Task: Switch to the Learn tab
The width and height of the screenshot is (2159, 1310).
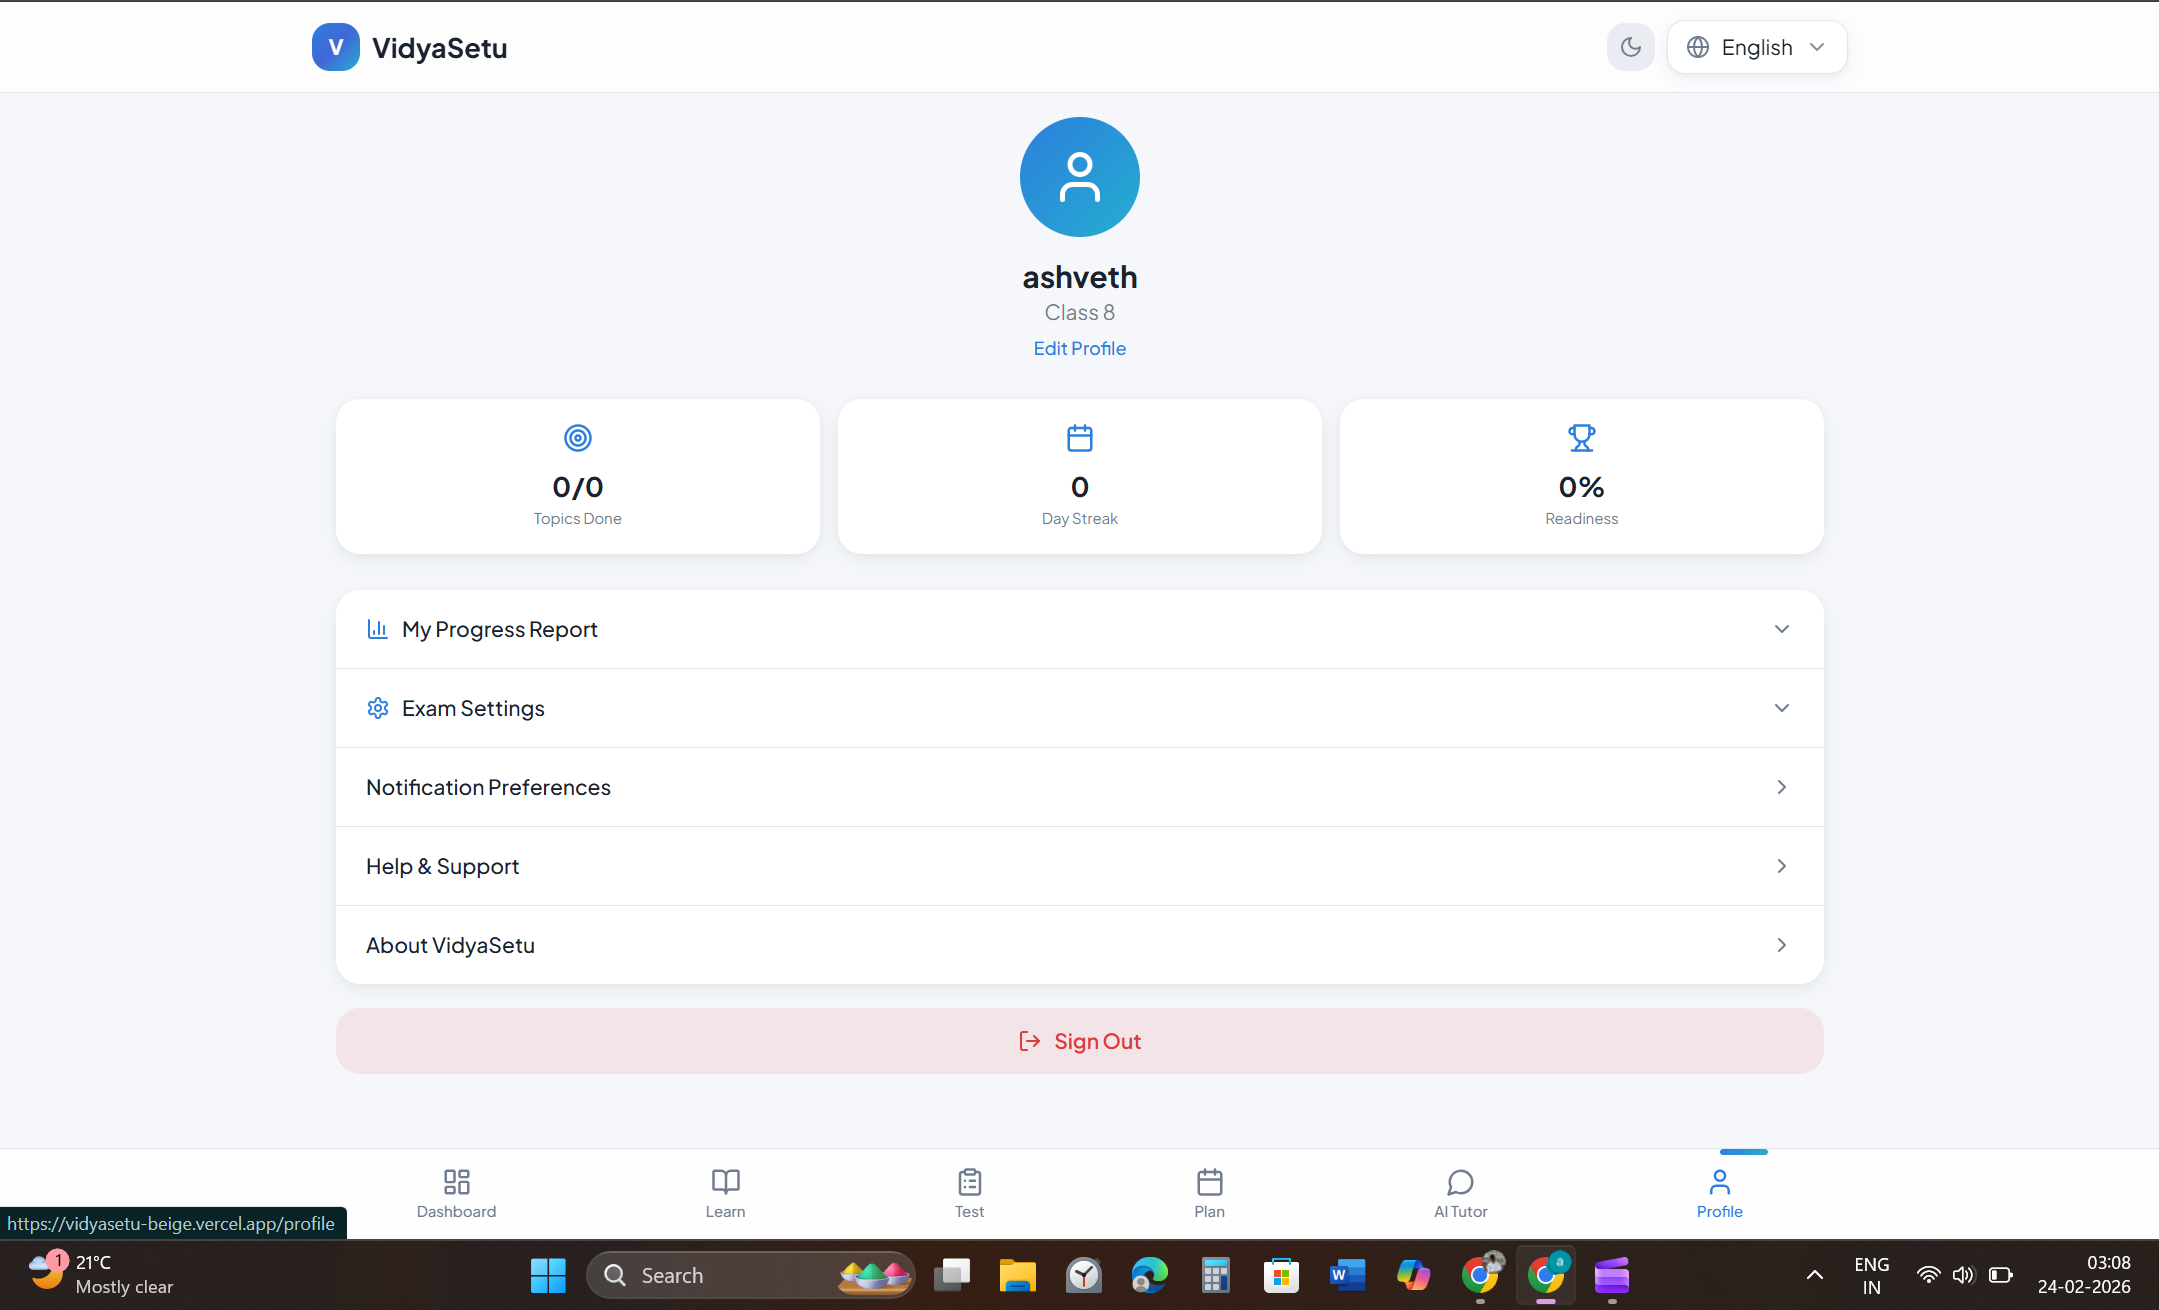Action: coord(725,1194)
